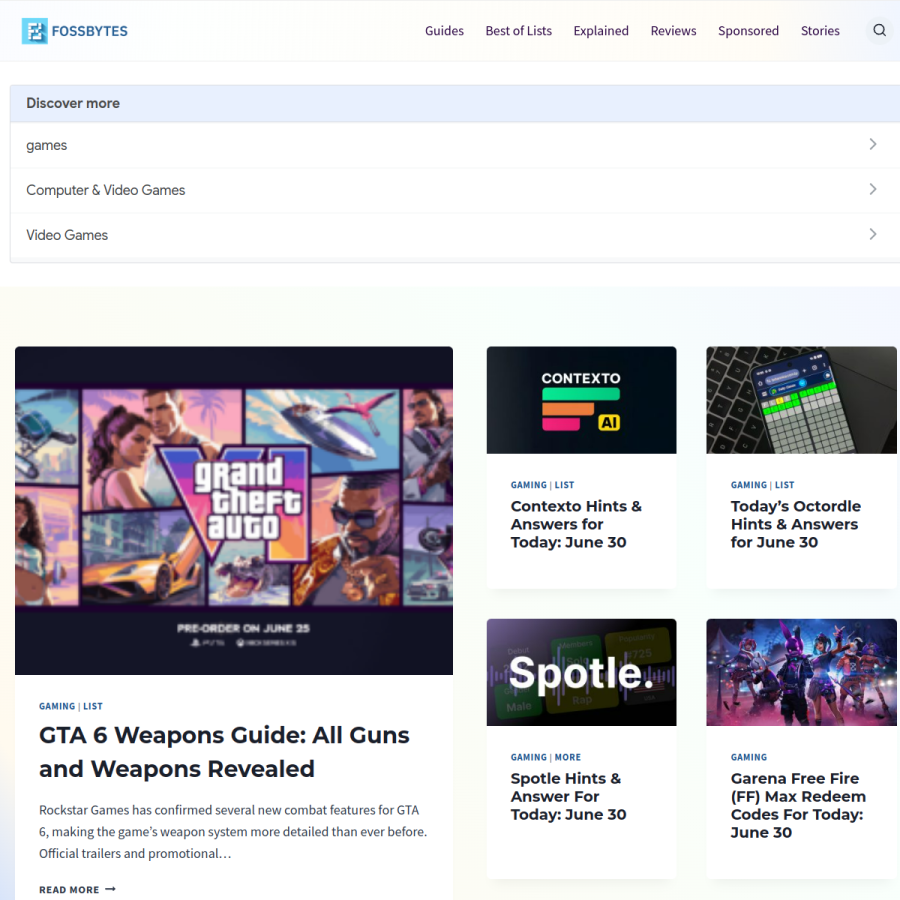Open the Best of Lists menu
The width and height of the screenshot is (900, 900).
pyautogui.click(x=518, y=31)
